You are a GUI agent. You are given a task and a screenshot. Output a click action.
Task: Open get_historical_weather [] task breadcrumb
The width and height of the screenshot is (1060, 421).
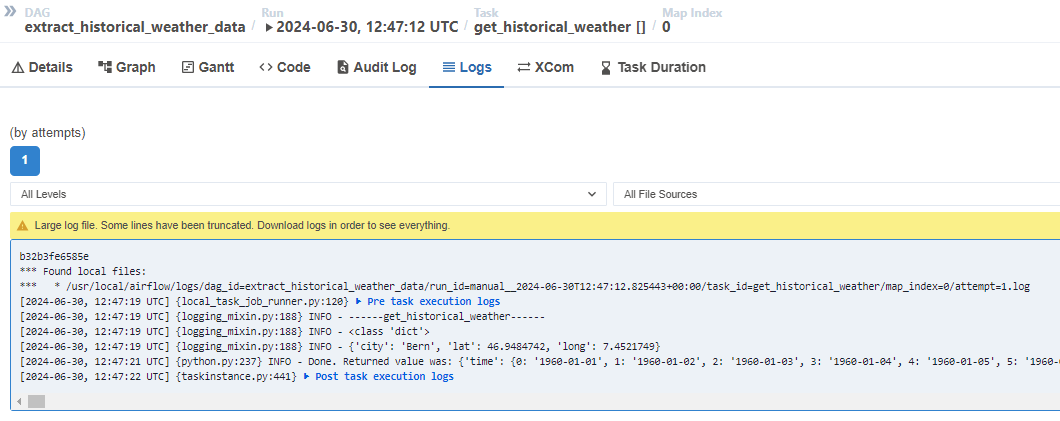[560, 27]
